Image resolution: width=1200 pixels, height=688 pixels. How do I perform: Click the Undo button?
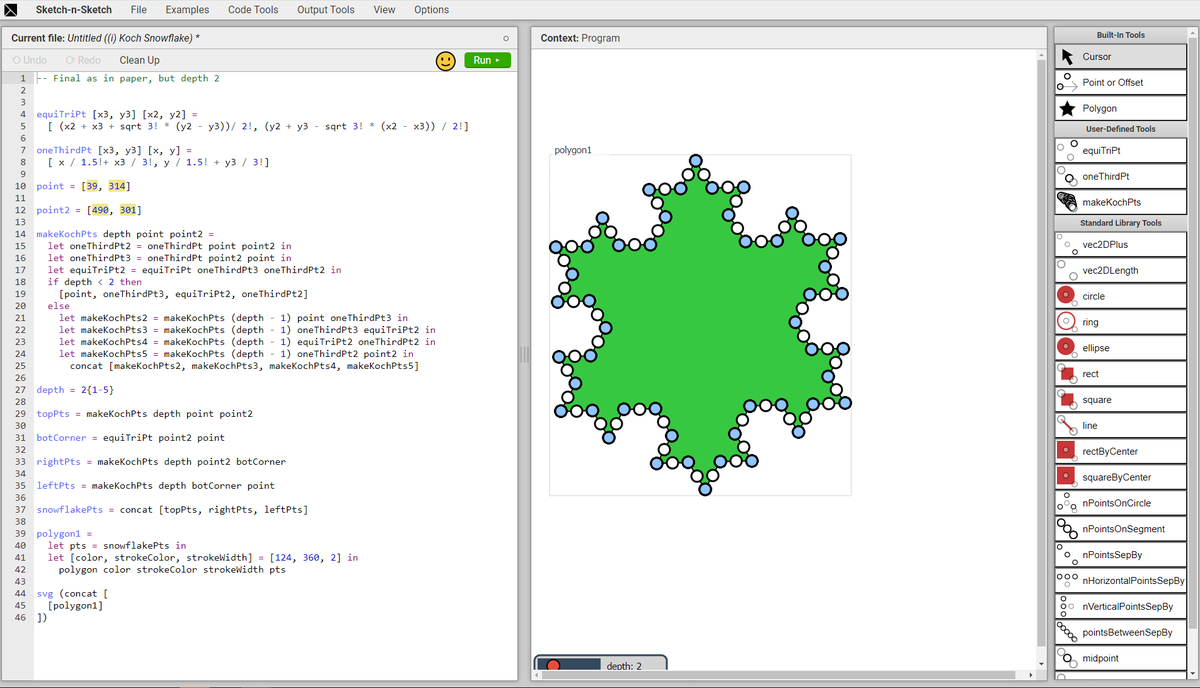point(29,60)
